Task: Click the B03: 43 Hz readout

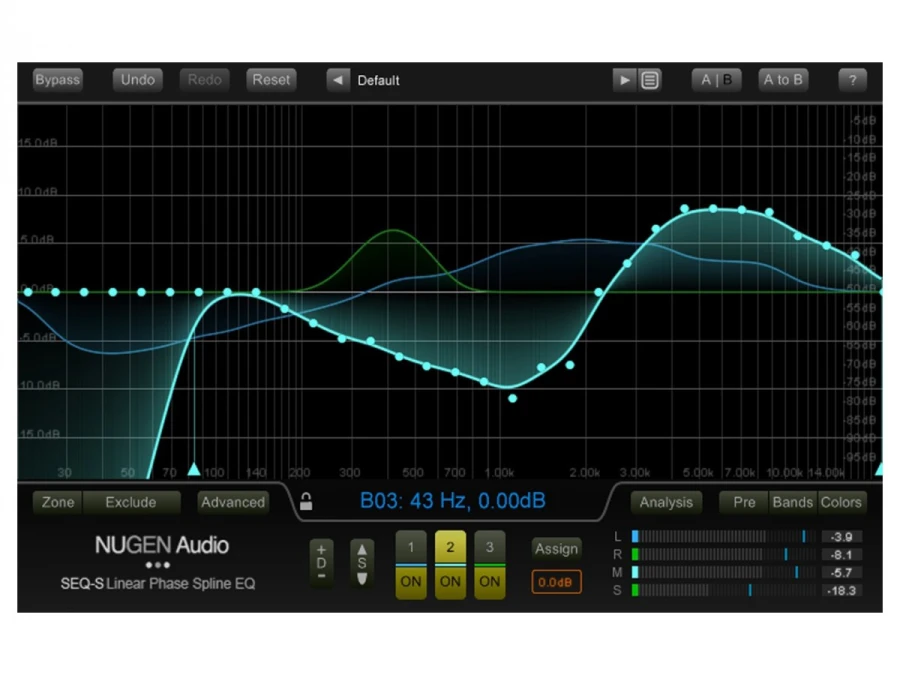Action: (452, 501)
